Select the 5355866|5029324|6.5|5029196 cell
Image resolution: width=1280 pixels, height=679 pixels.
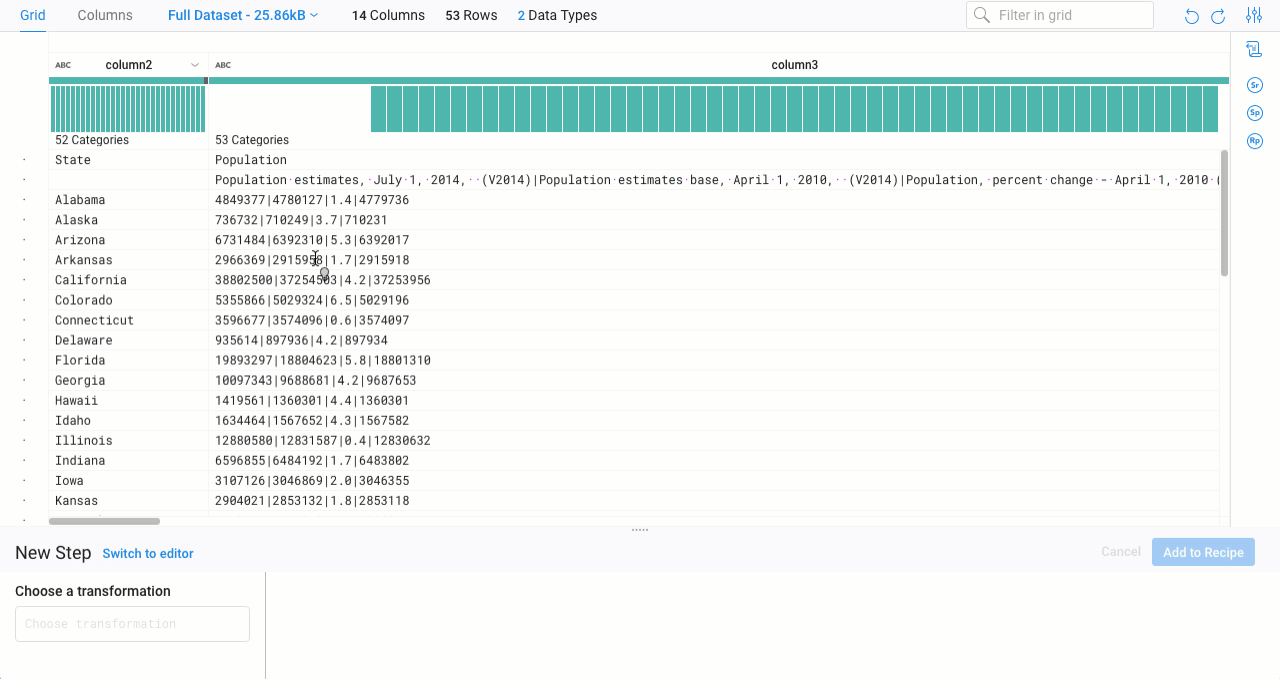point(714,300)
